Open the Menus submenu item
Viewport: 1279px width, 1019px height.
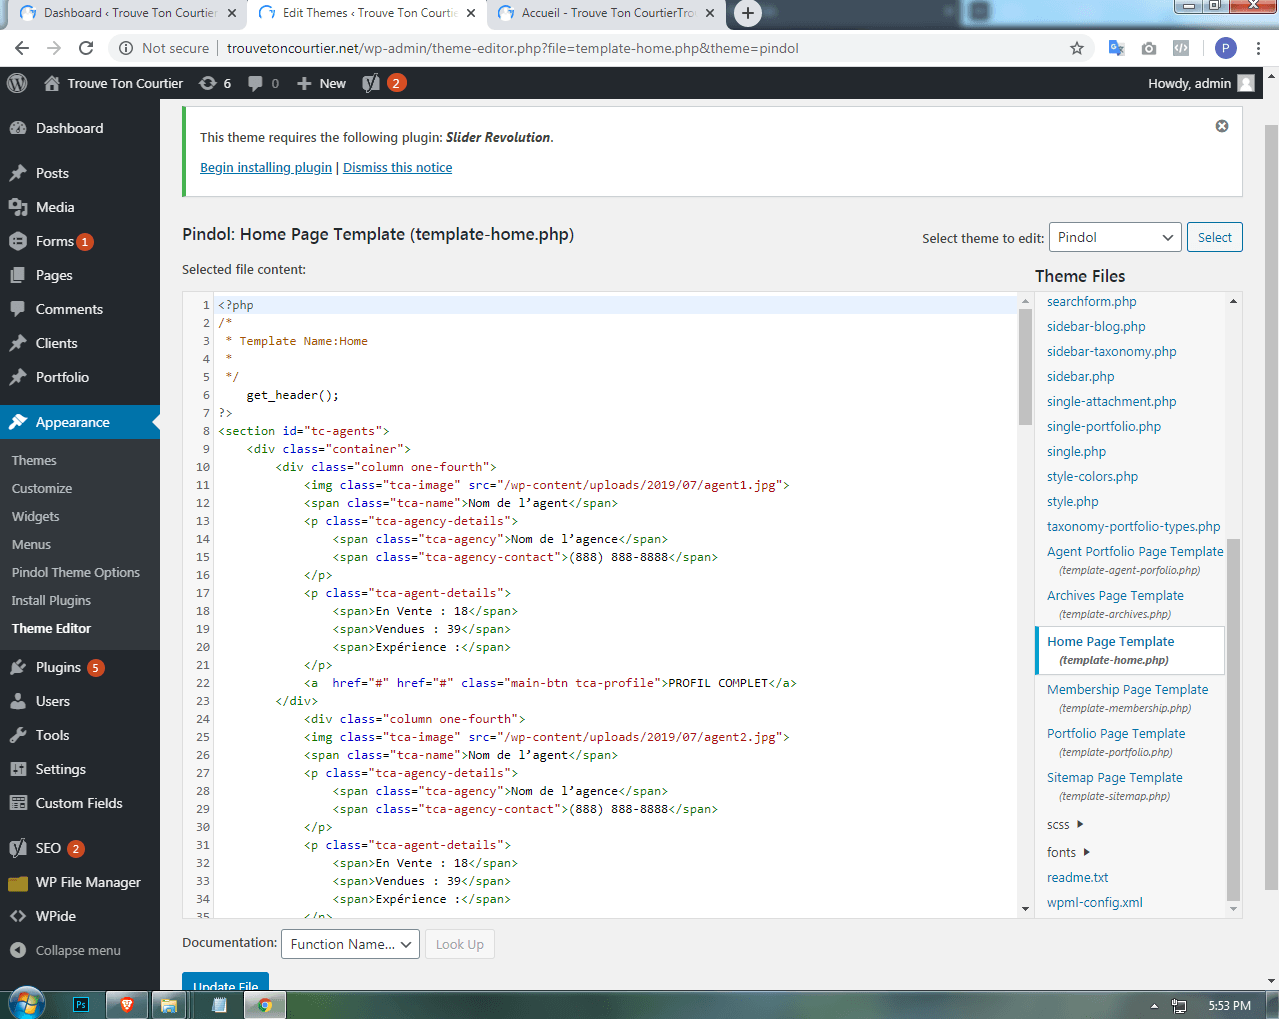tap(31, 544)
